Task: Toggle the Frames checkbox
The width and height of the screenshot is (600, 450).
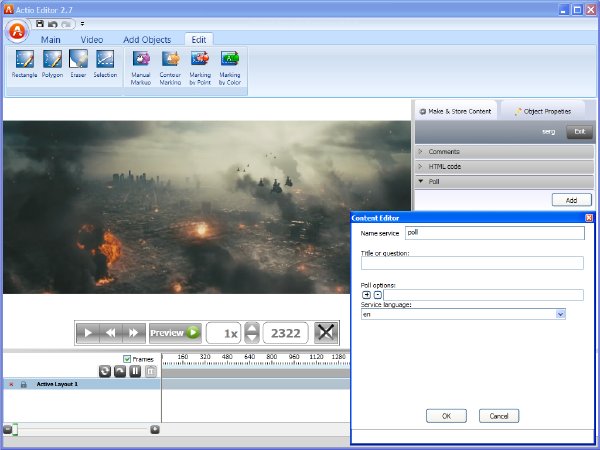Action: [x=127, y=359]
